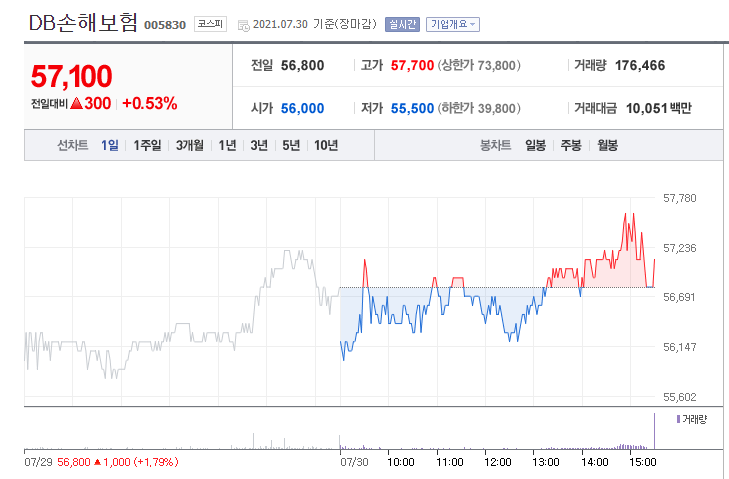Click the 56,147 price axis label
Image resolution: width=729 pixels, height=479 pixels.
[x=680, y=347]
